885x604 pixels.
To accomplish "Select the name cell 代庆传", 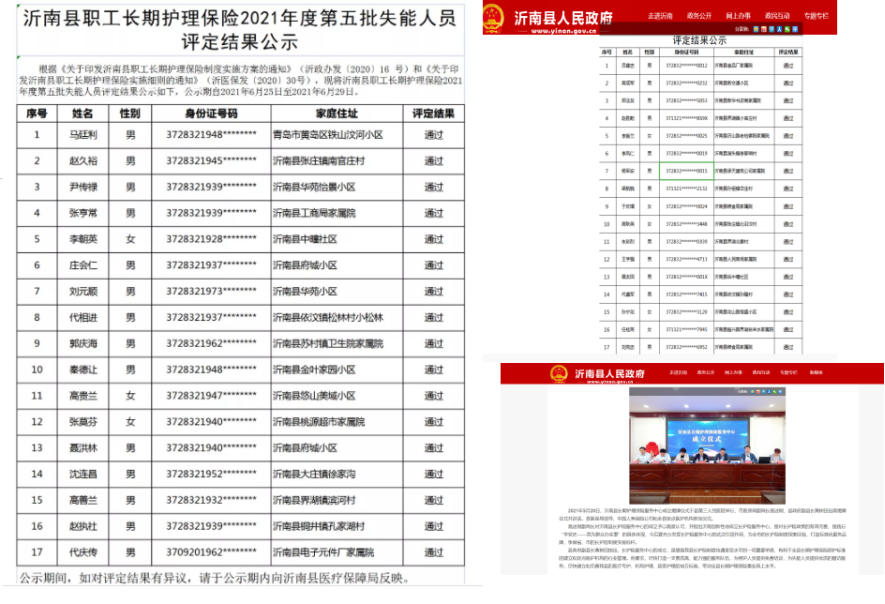I will point(83,553).
